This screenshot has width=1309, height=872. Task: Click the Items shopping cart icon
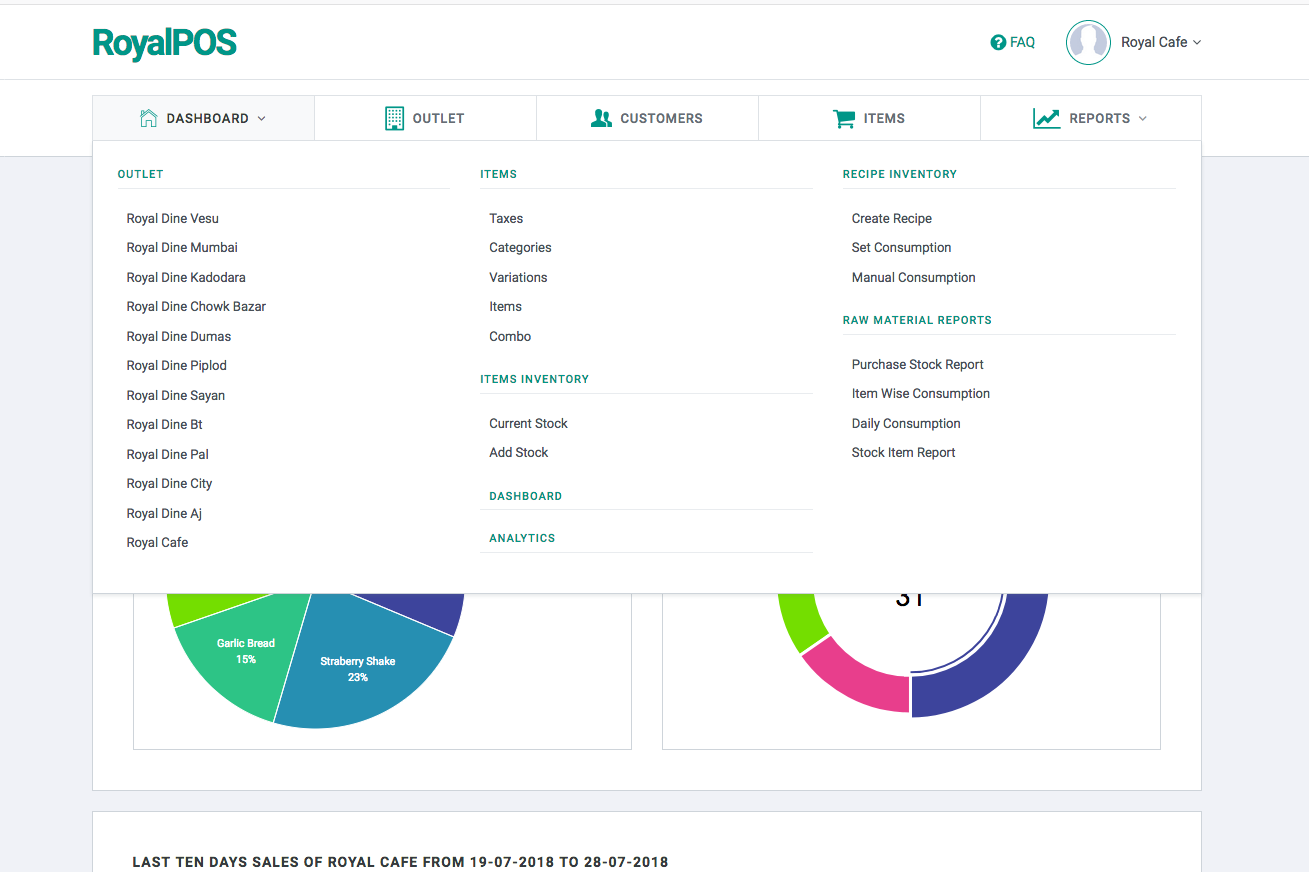point(844,117)
